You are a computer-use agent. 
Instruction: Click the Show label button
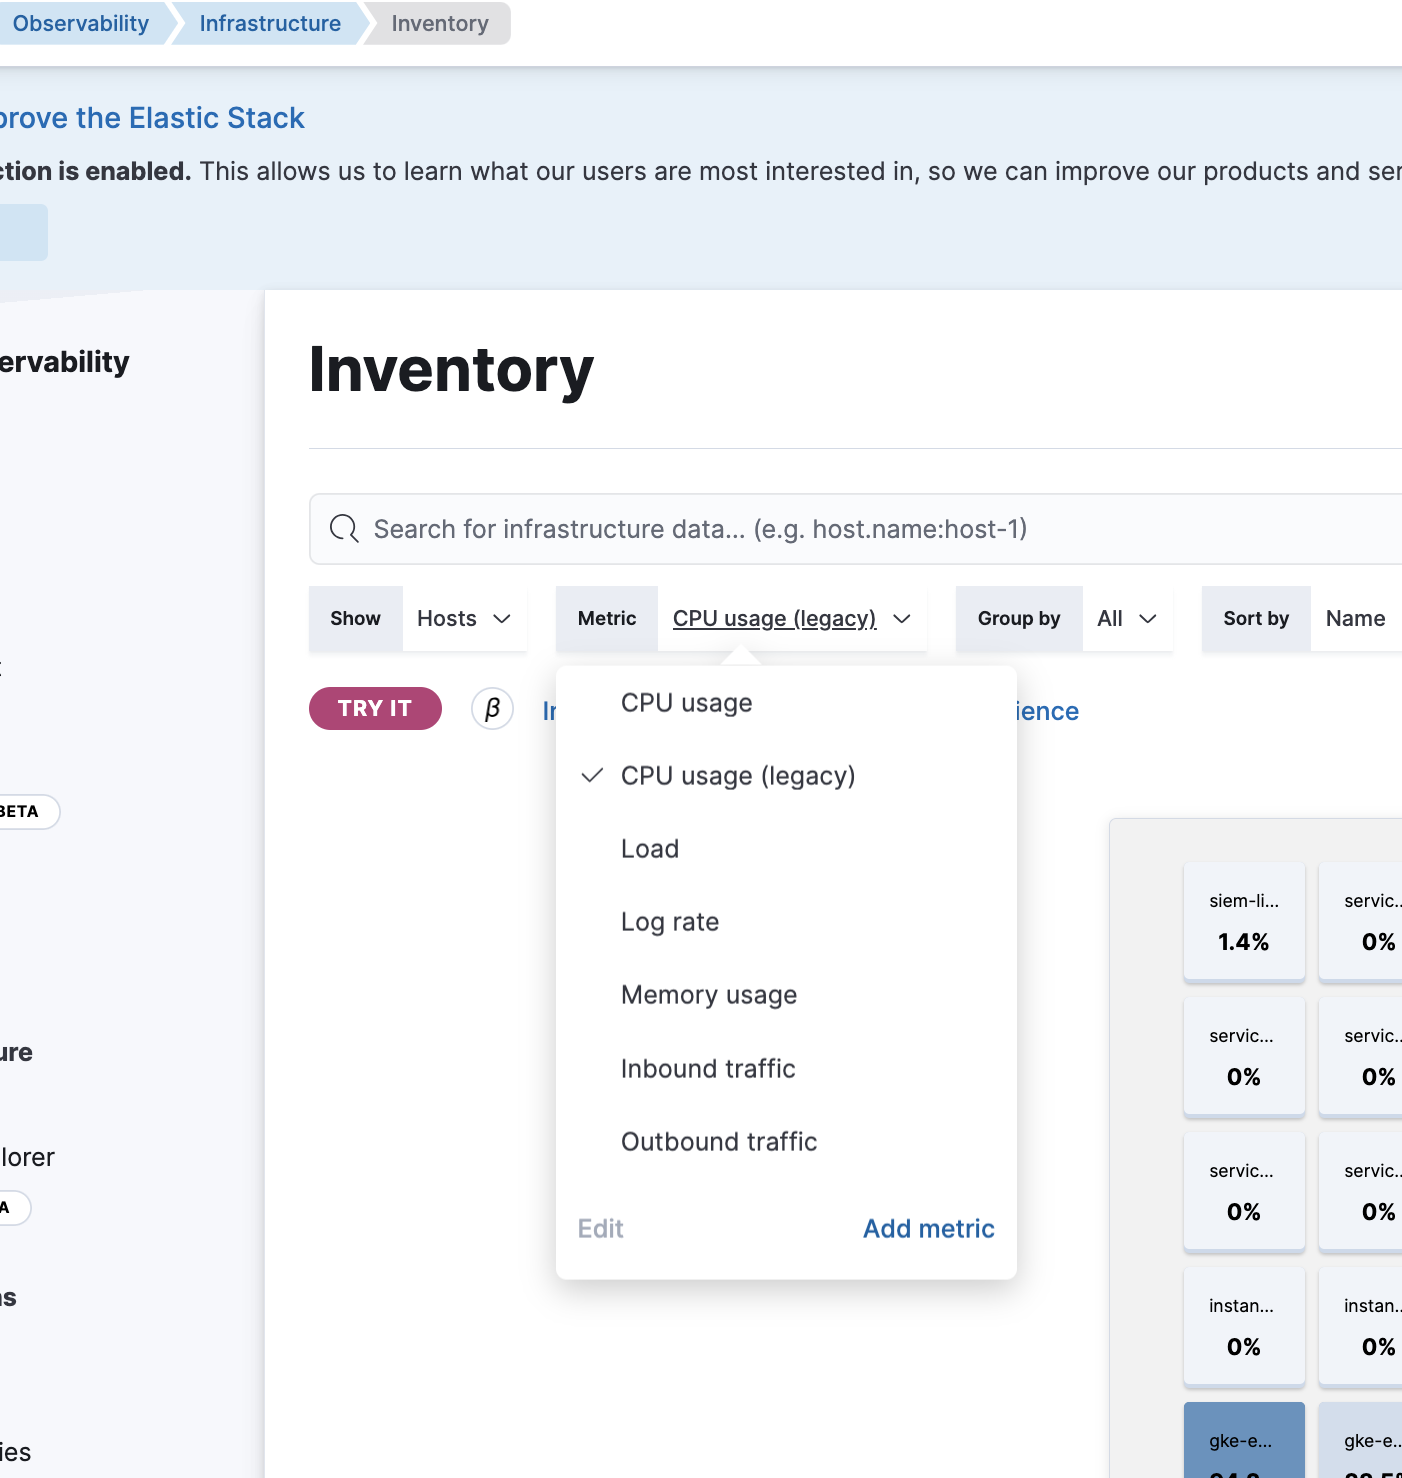355,619
